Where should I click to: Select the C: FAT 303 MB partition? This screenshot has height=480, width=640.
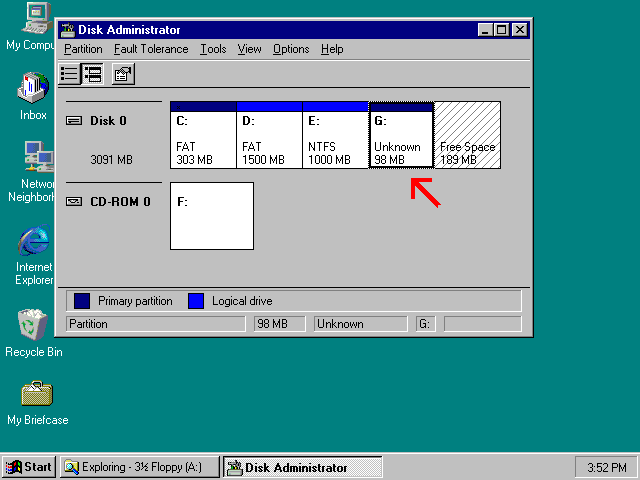click(203, 135)
